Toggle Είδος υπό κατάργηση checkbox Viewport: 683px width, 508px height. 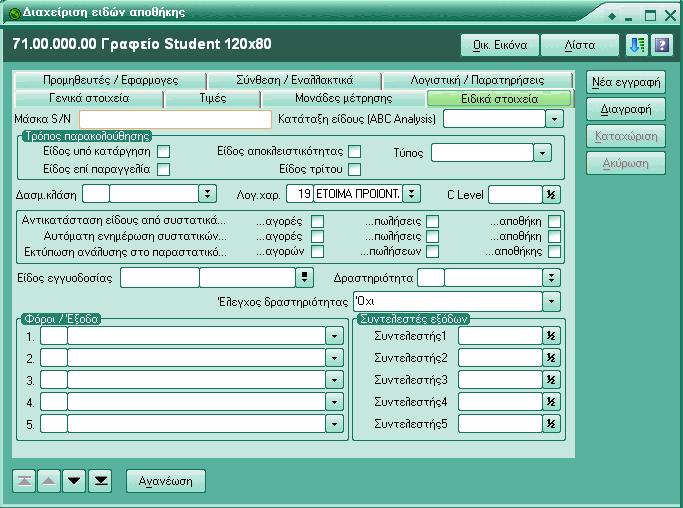[x=163, y=152]
